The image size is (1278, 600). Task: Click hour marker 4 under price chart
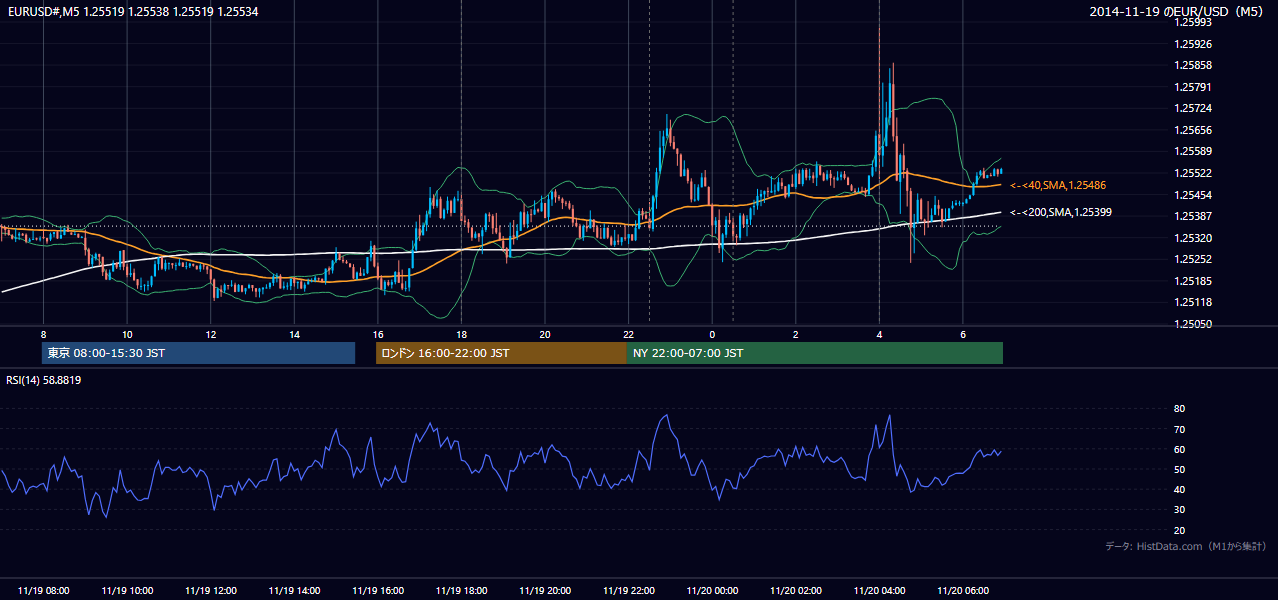tap(879, 334)
